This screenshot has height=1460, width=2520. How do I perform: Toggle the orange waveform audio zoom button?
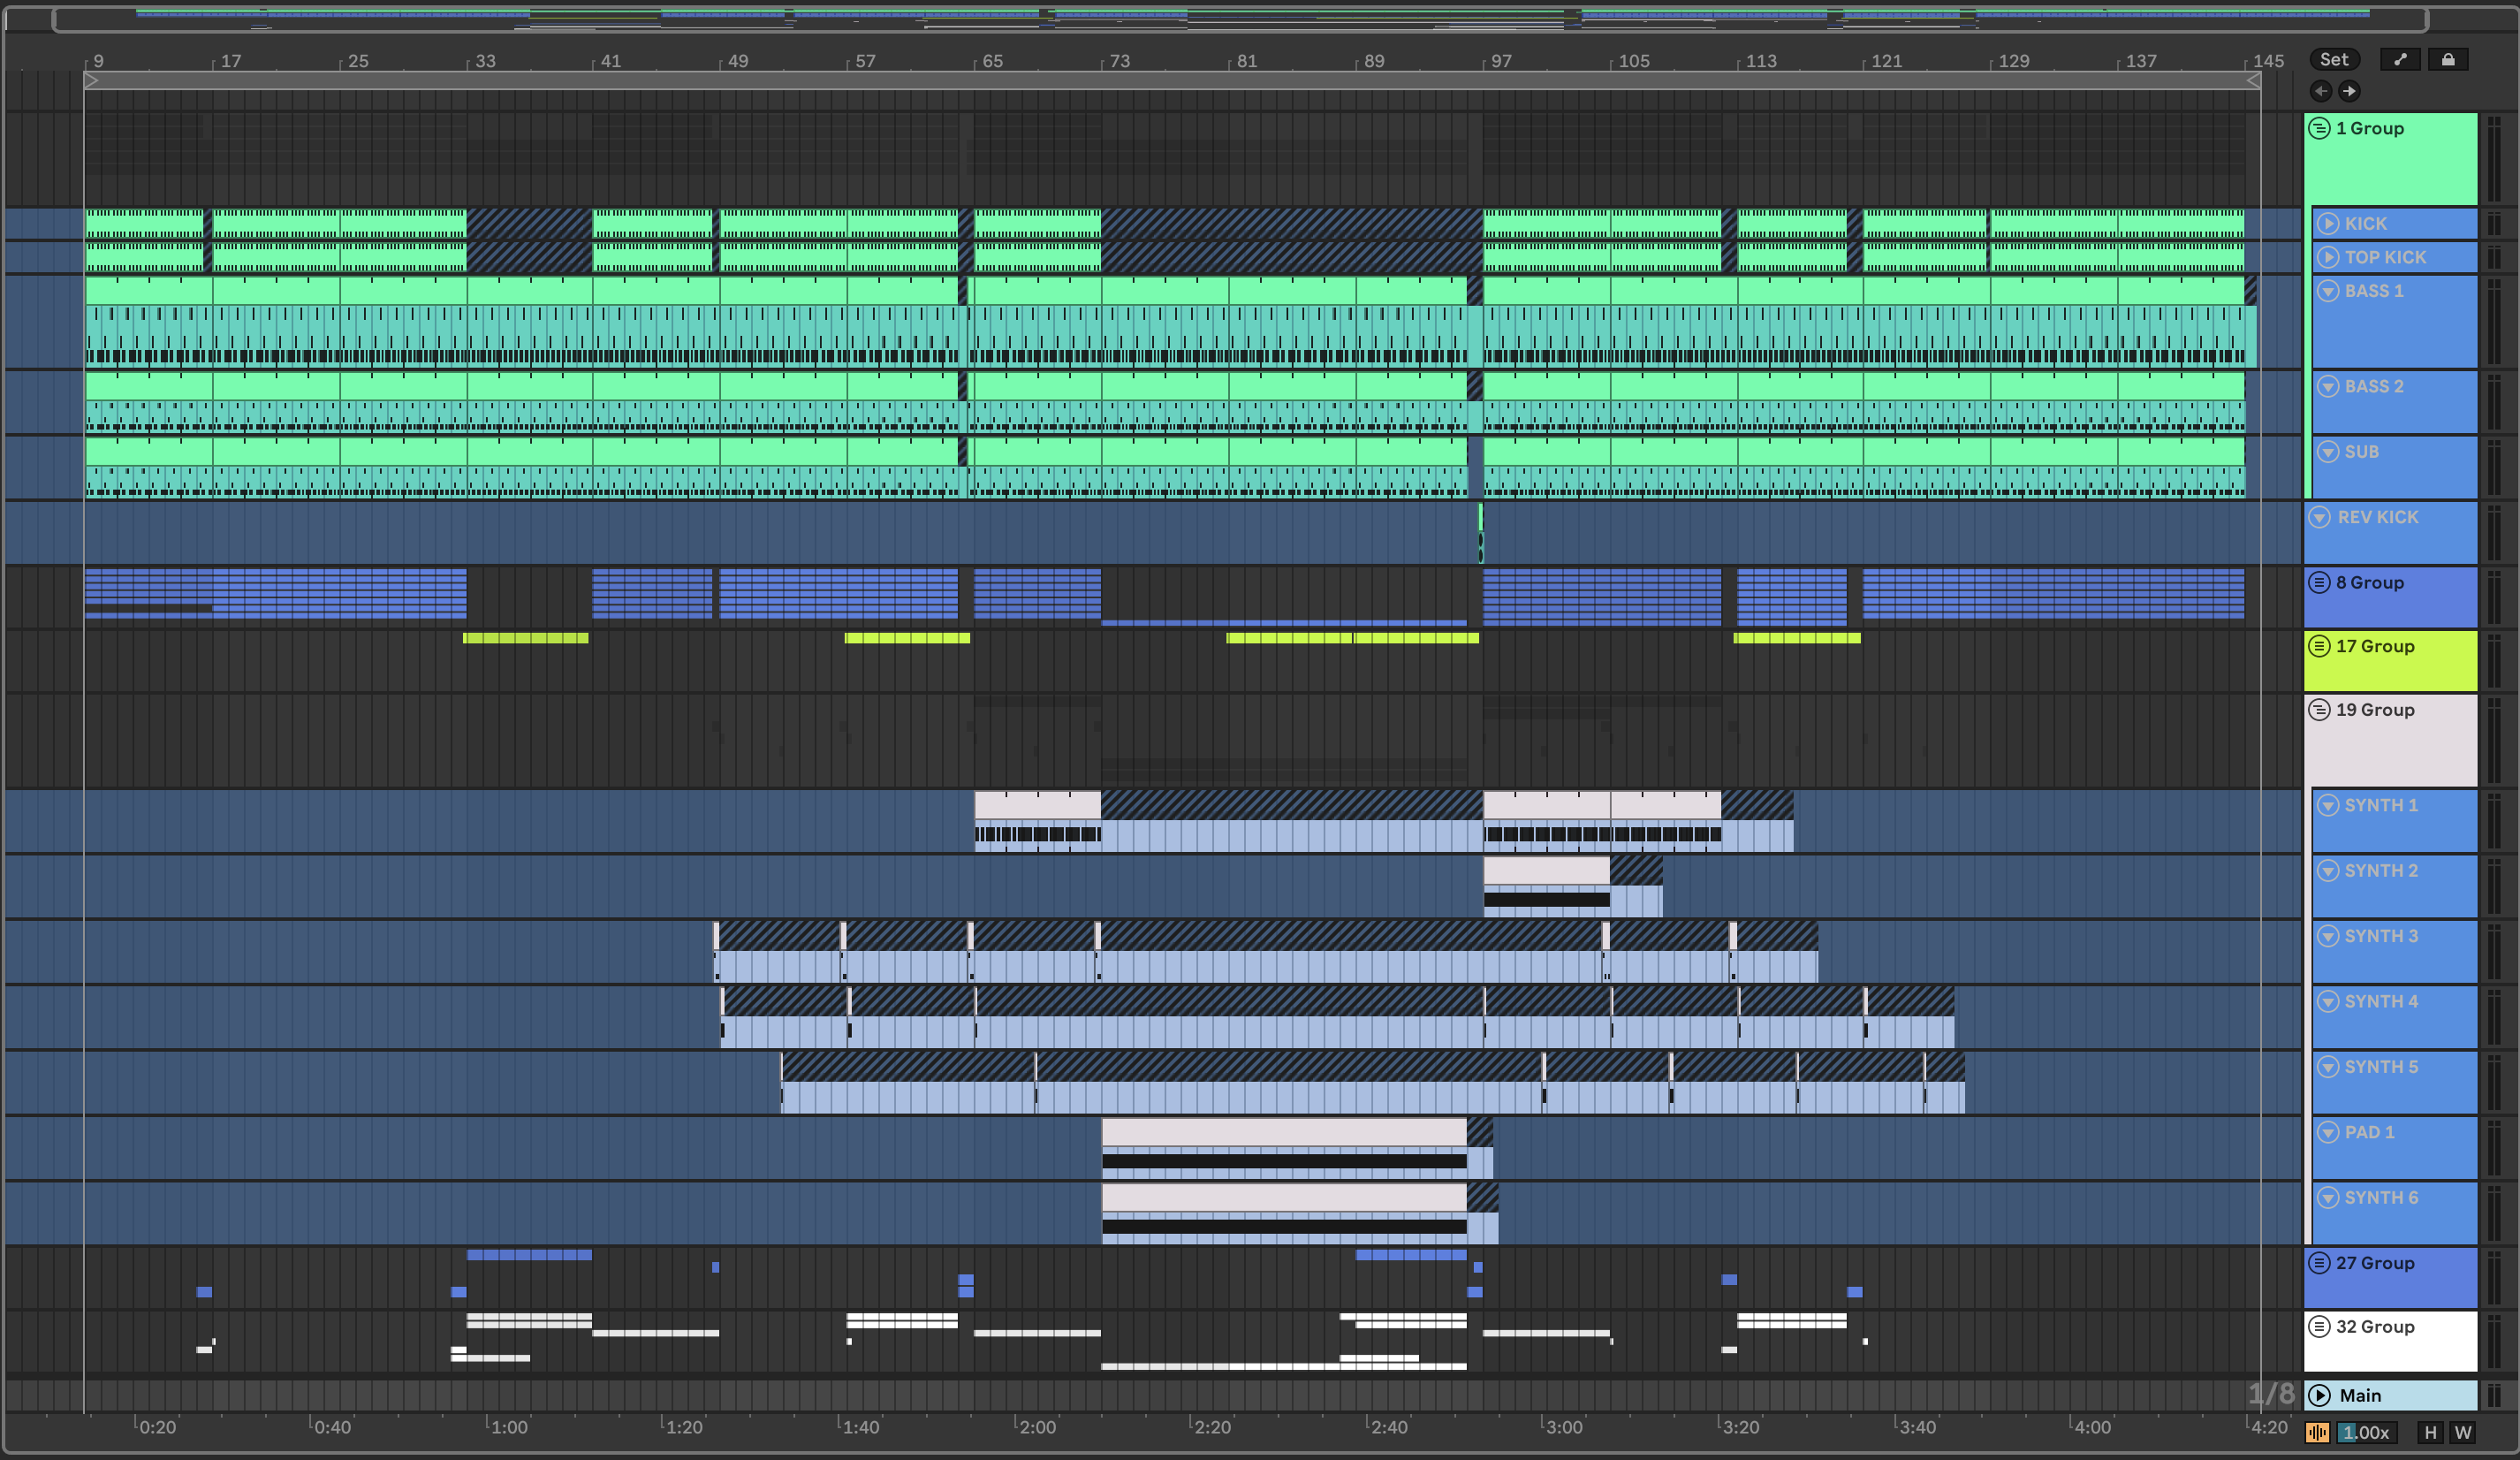tap(2317, 1432)
